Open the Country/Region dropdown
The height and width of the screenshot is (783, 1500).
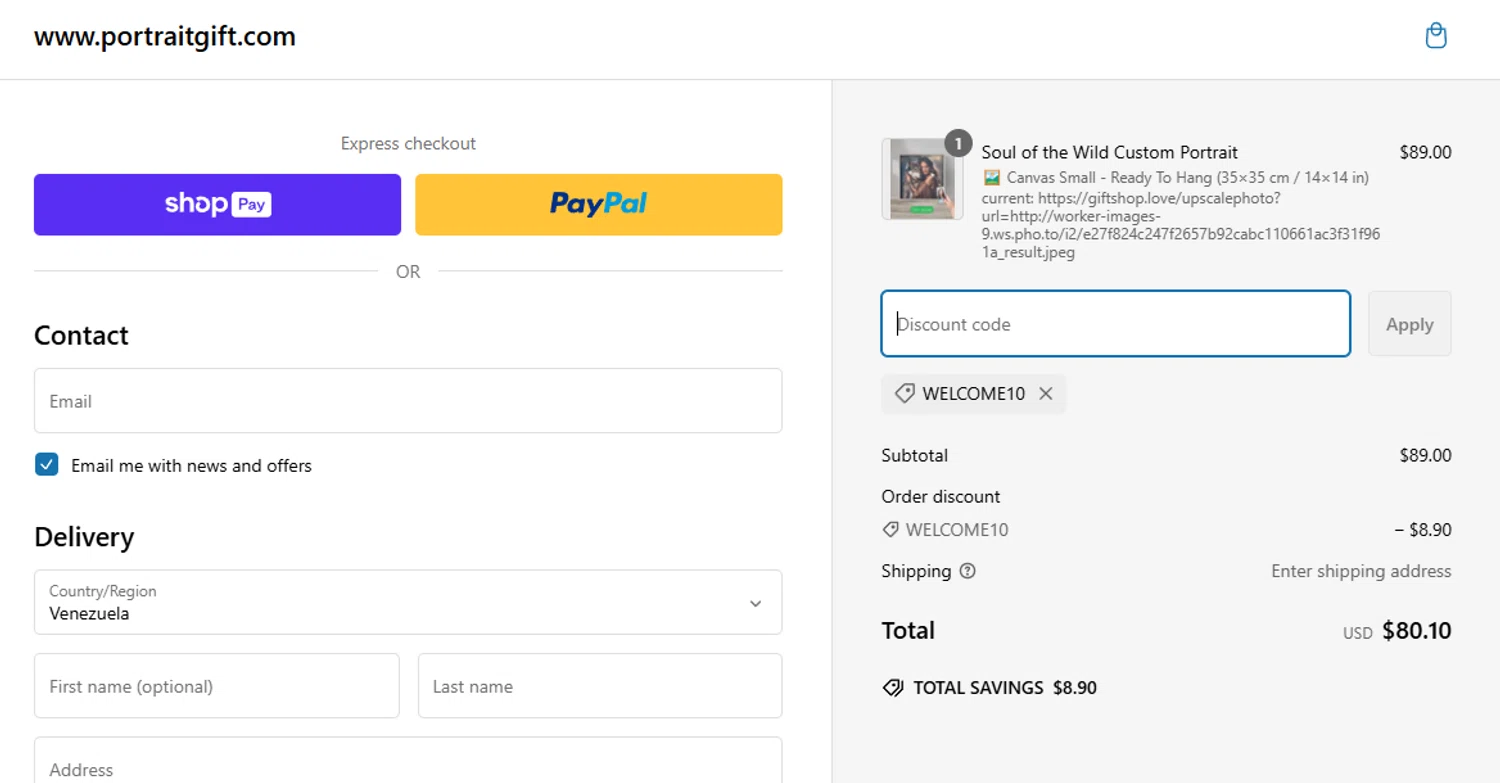[x=408, y=602]
